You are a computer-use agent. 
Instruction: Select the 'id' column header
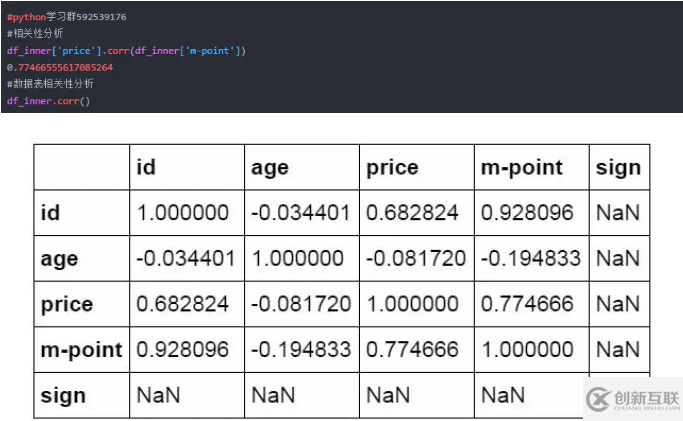point(146,168)
